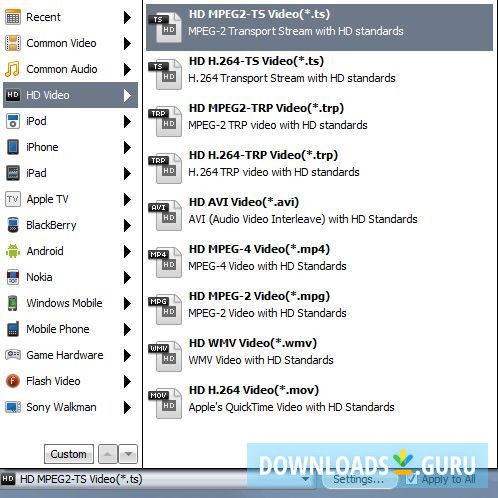This screenshot has width=498, height=498.
Task: Open the Windows Mobile category
Action: [x=70, y=303]
